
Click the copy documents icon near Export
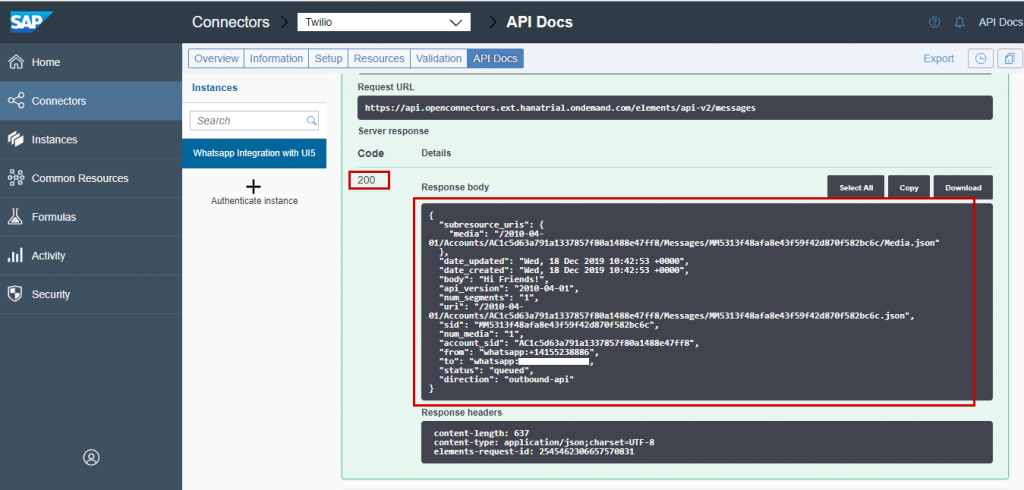(x=1010, y=58)
